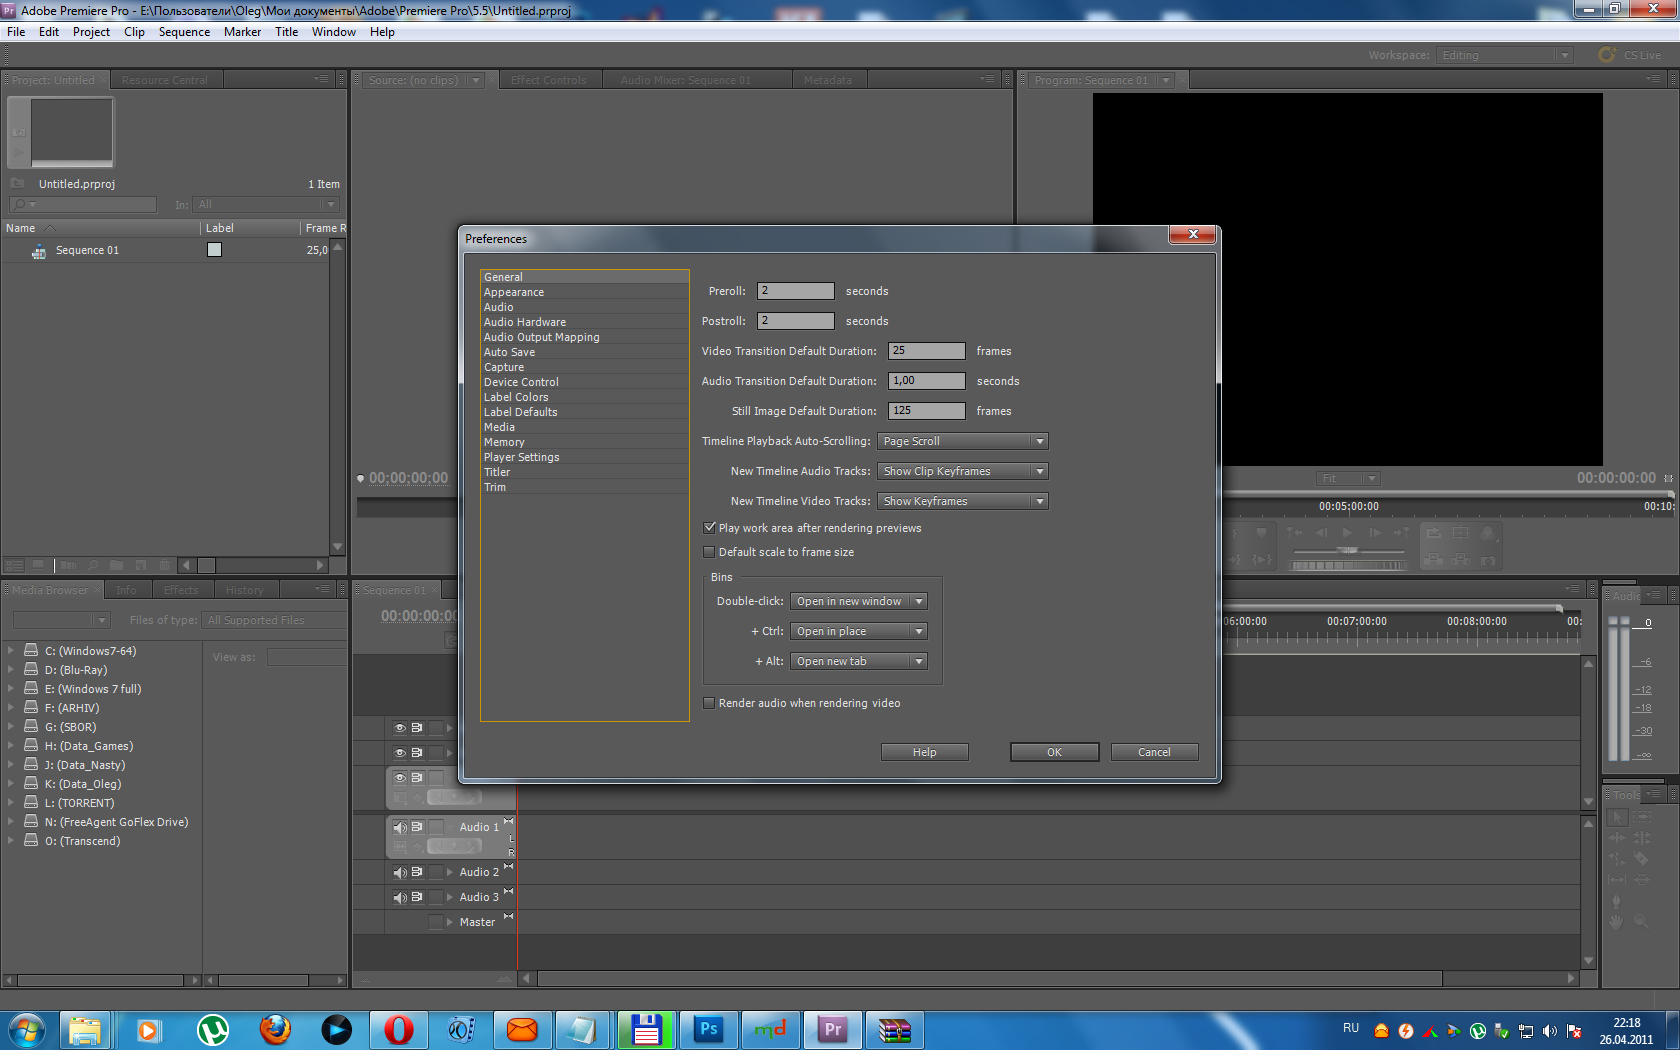Open WinRAR from the taskbar
The width and height of the screenshot is (1680, 1050).
point(894,1029)
